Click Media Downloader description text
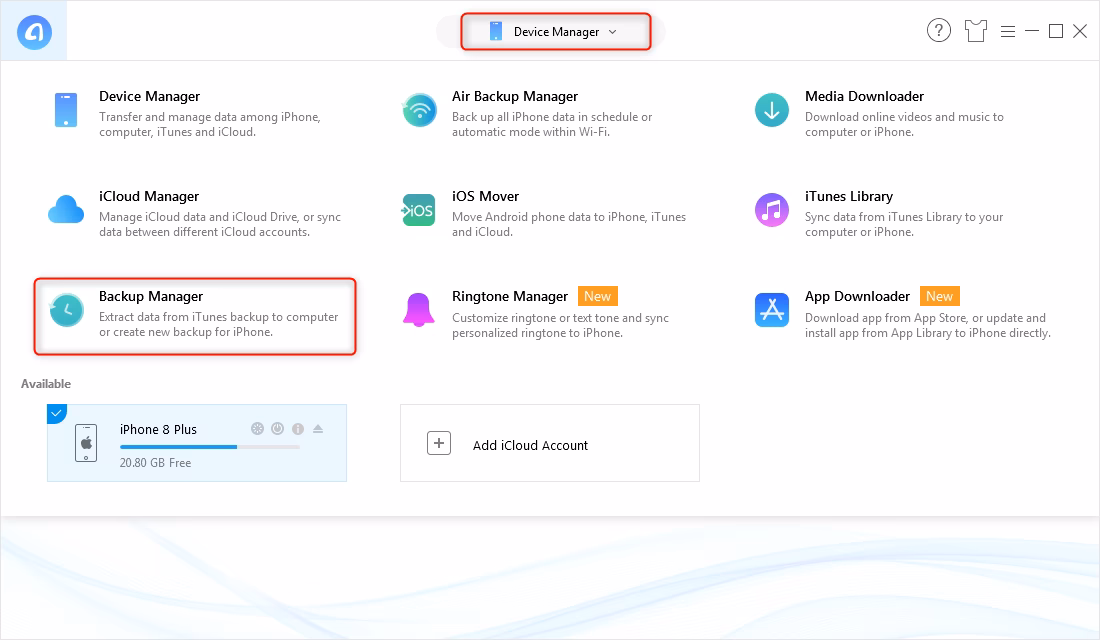Screen dimensions: 1100x640 click(x=904, y=124)
